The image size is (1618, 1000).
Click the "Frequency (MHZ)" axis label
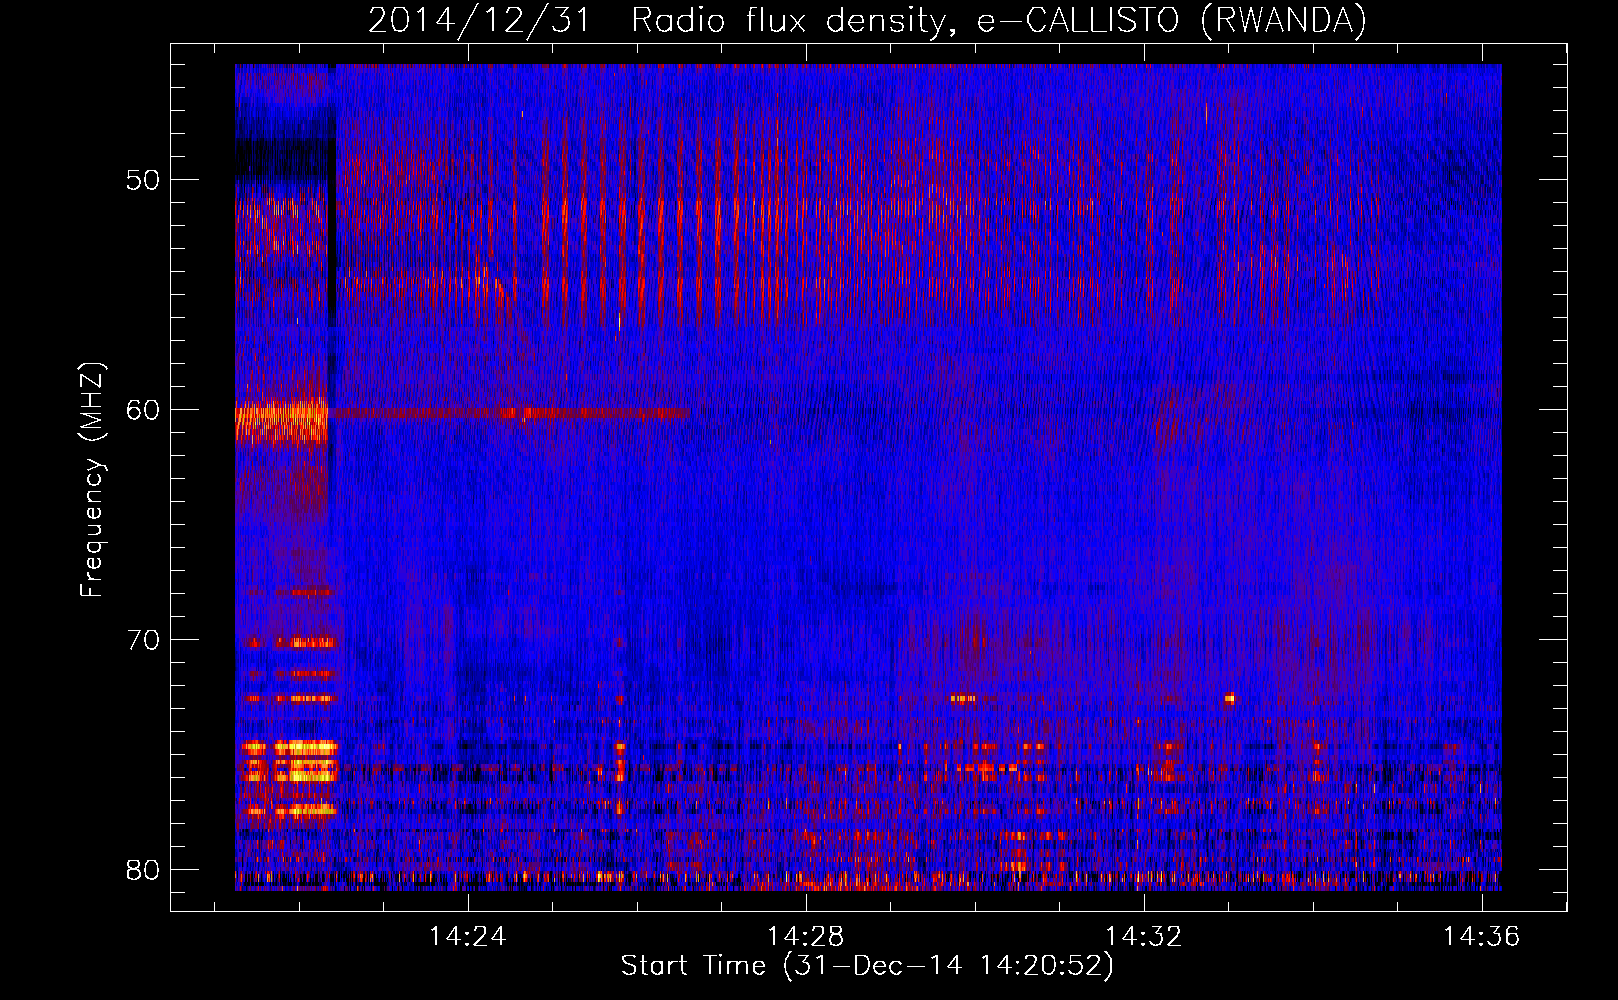coord(92,480)
